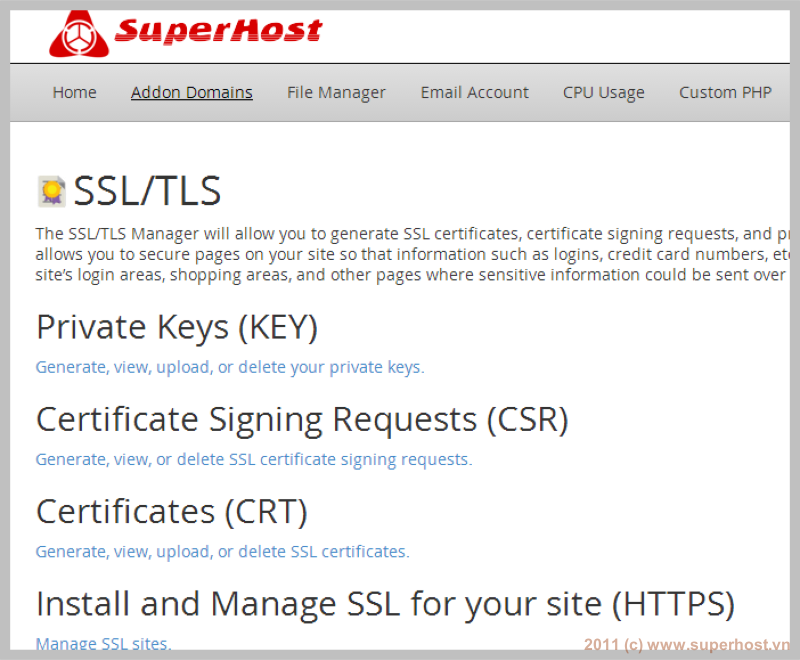The height and width of the screenshot is (660, 800).
Task: Click the Private Keys (KEY) heading
Action: tap(178, 327)
